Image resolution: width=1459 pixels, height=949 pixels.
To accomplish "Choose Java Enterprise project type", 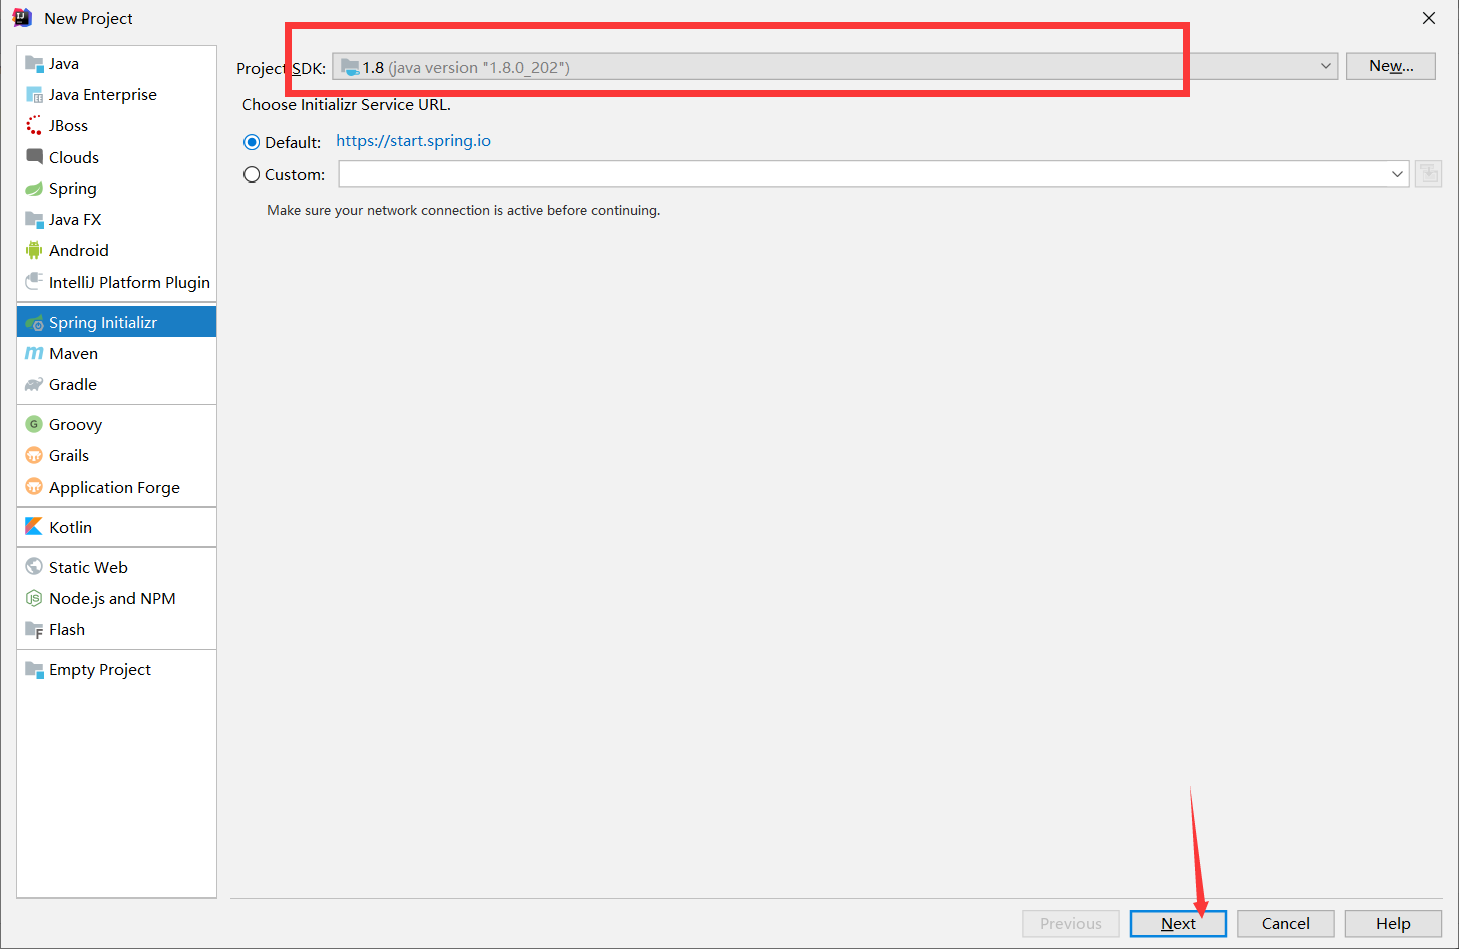I will [x=116, y=95].
